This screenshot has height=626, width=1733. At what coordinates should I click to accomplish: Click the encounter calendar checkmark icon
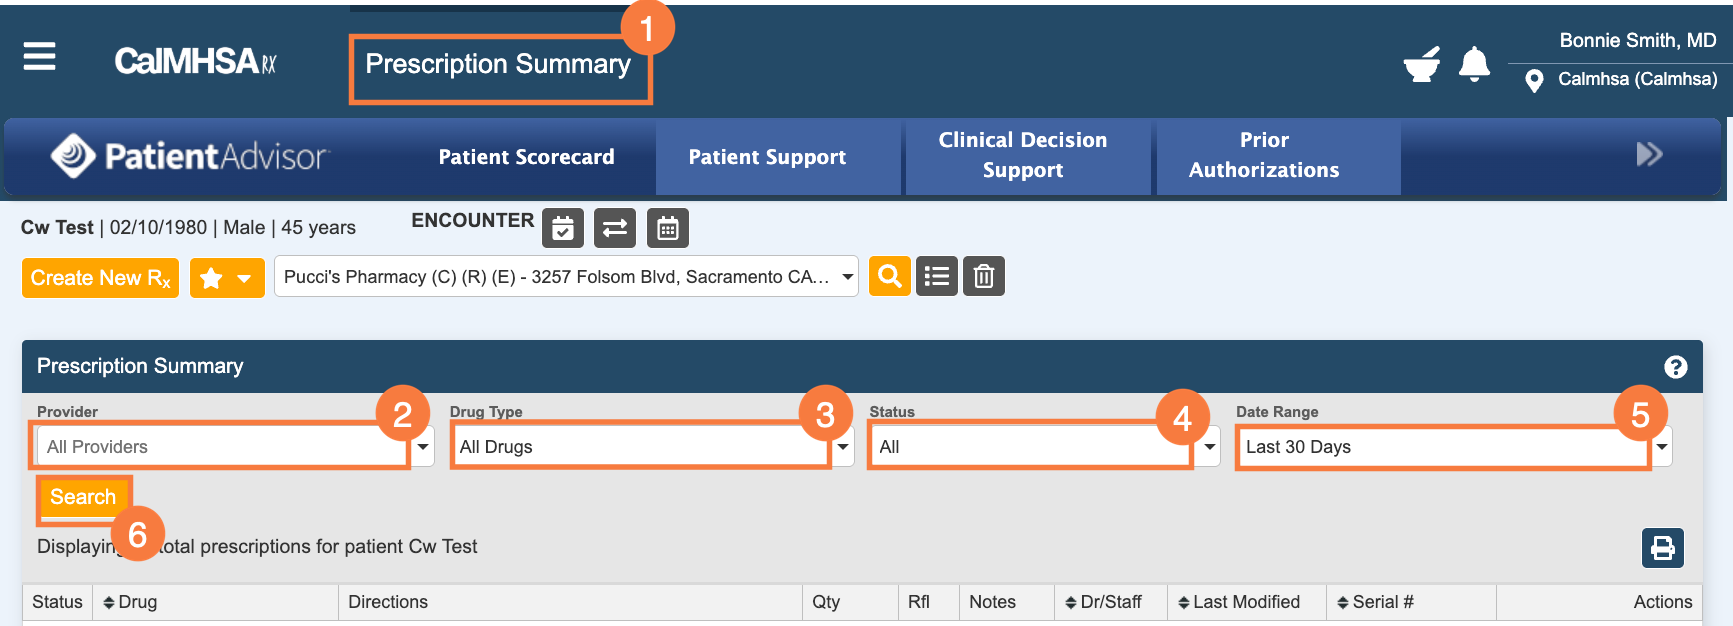pos(563,228)
